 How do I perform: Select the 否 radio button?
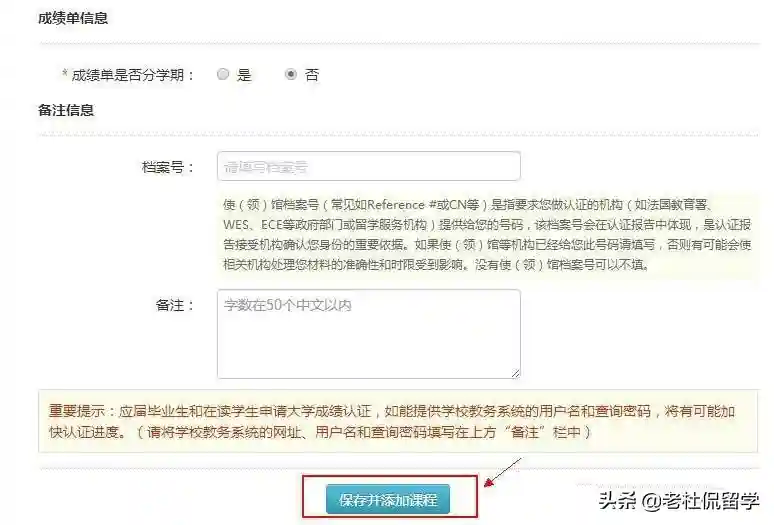click(x=291, y=75)
